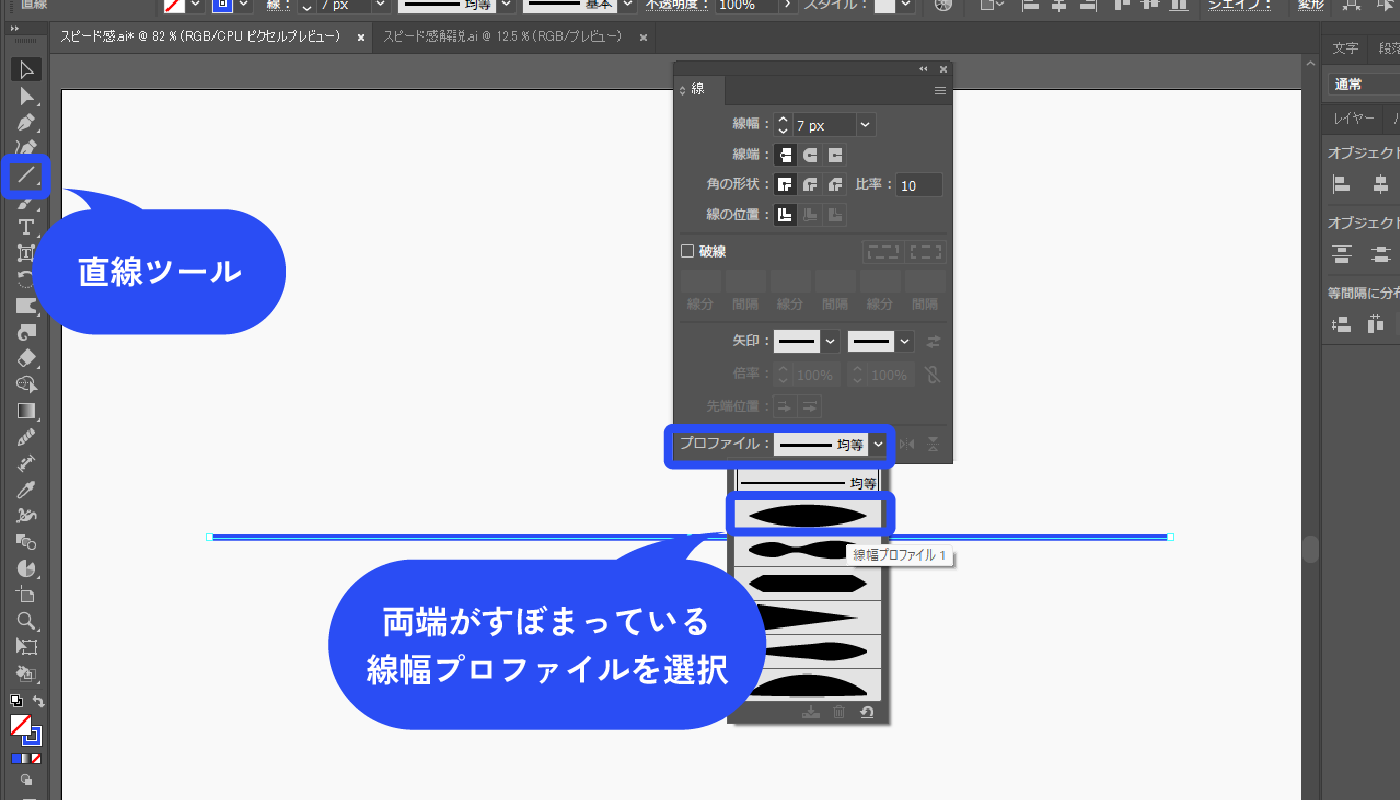Swap fill and stroke colors

(x=38, y=702)
